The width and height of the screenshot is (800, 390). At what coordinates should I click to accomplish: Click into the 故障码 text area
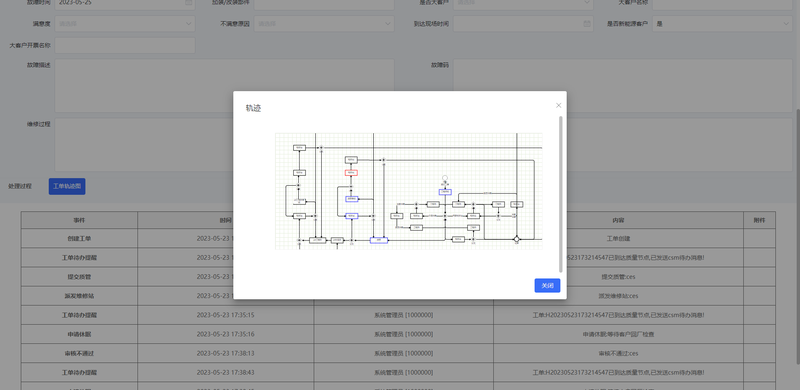point(623,85)
